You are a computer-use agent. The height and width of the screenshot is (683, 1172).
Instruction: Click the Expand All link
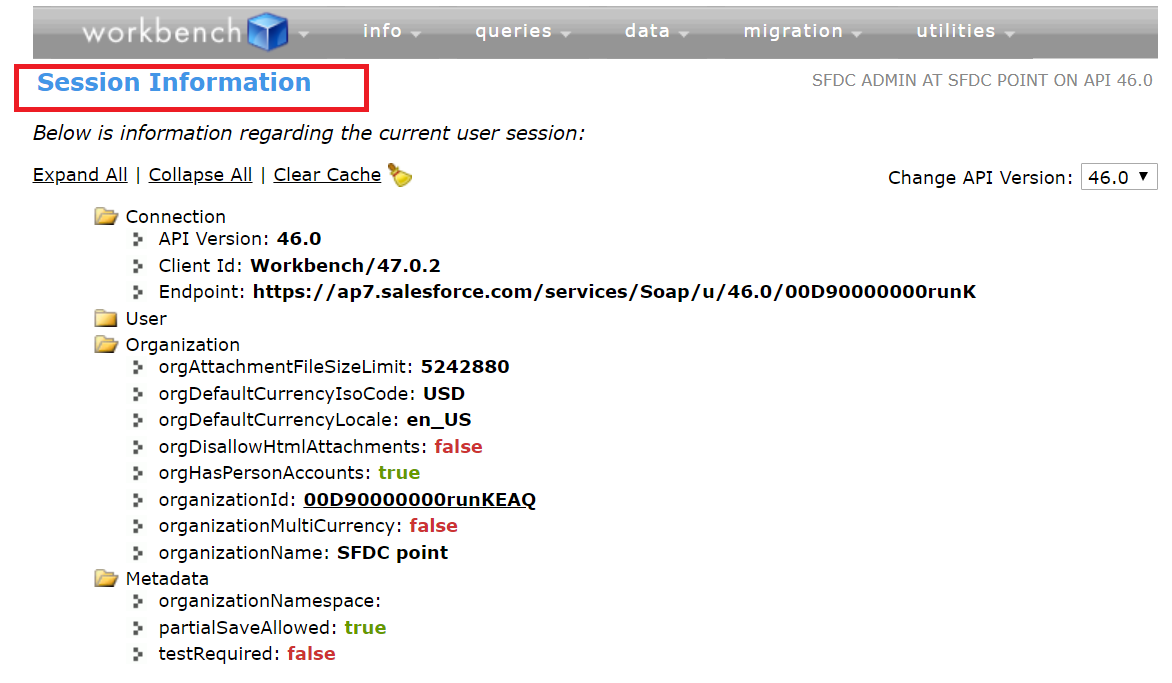pos(80,175)
